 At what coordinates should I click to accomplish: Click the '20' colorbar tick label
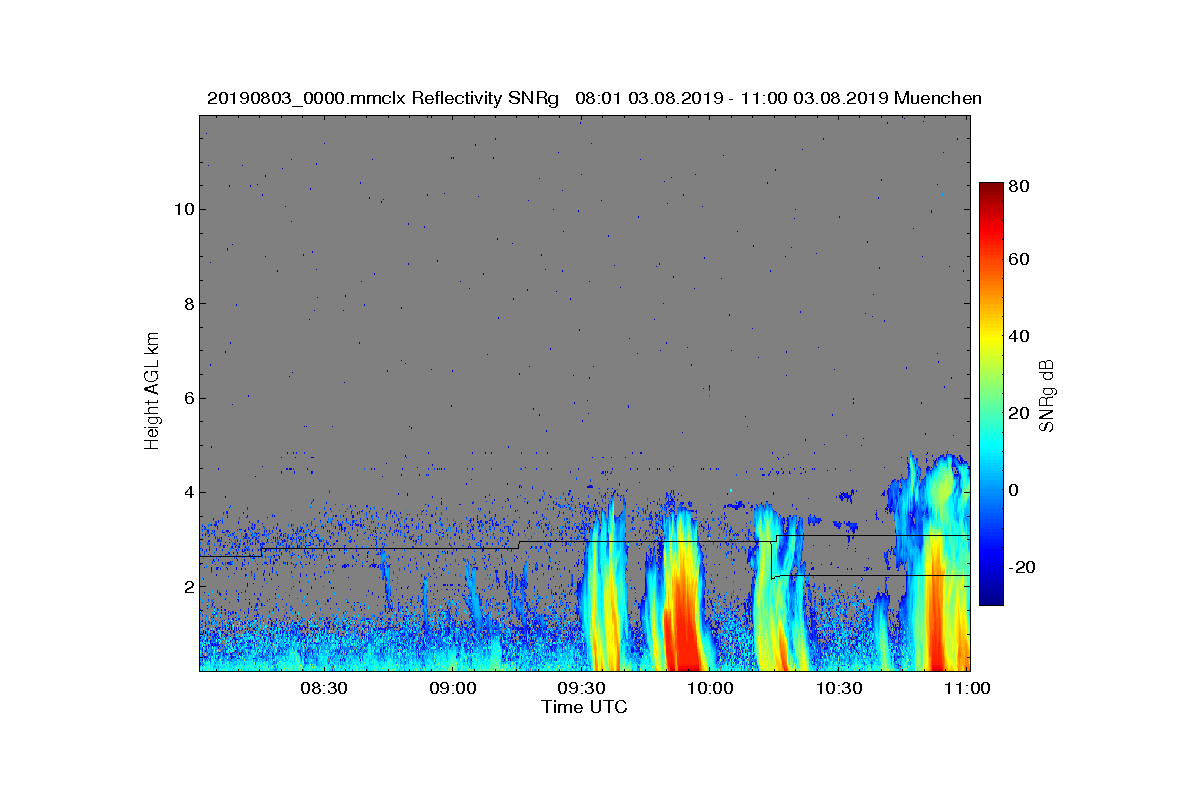[x=1021, y=414]
